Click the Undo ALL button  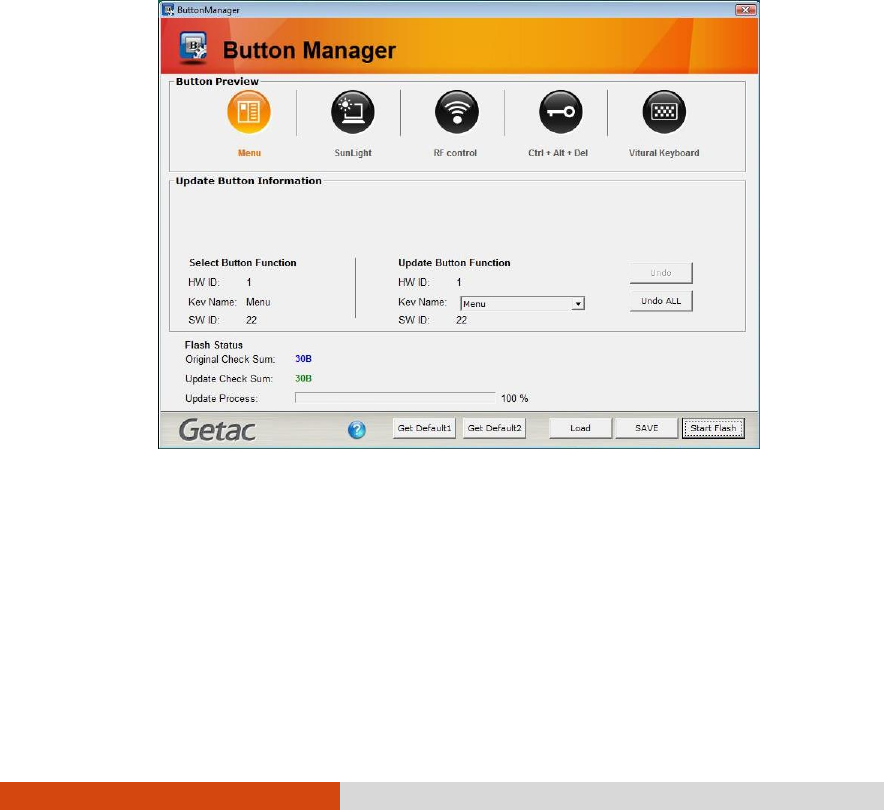(661, 301)
